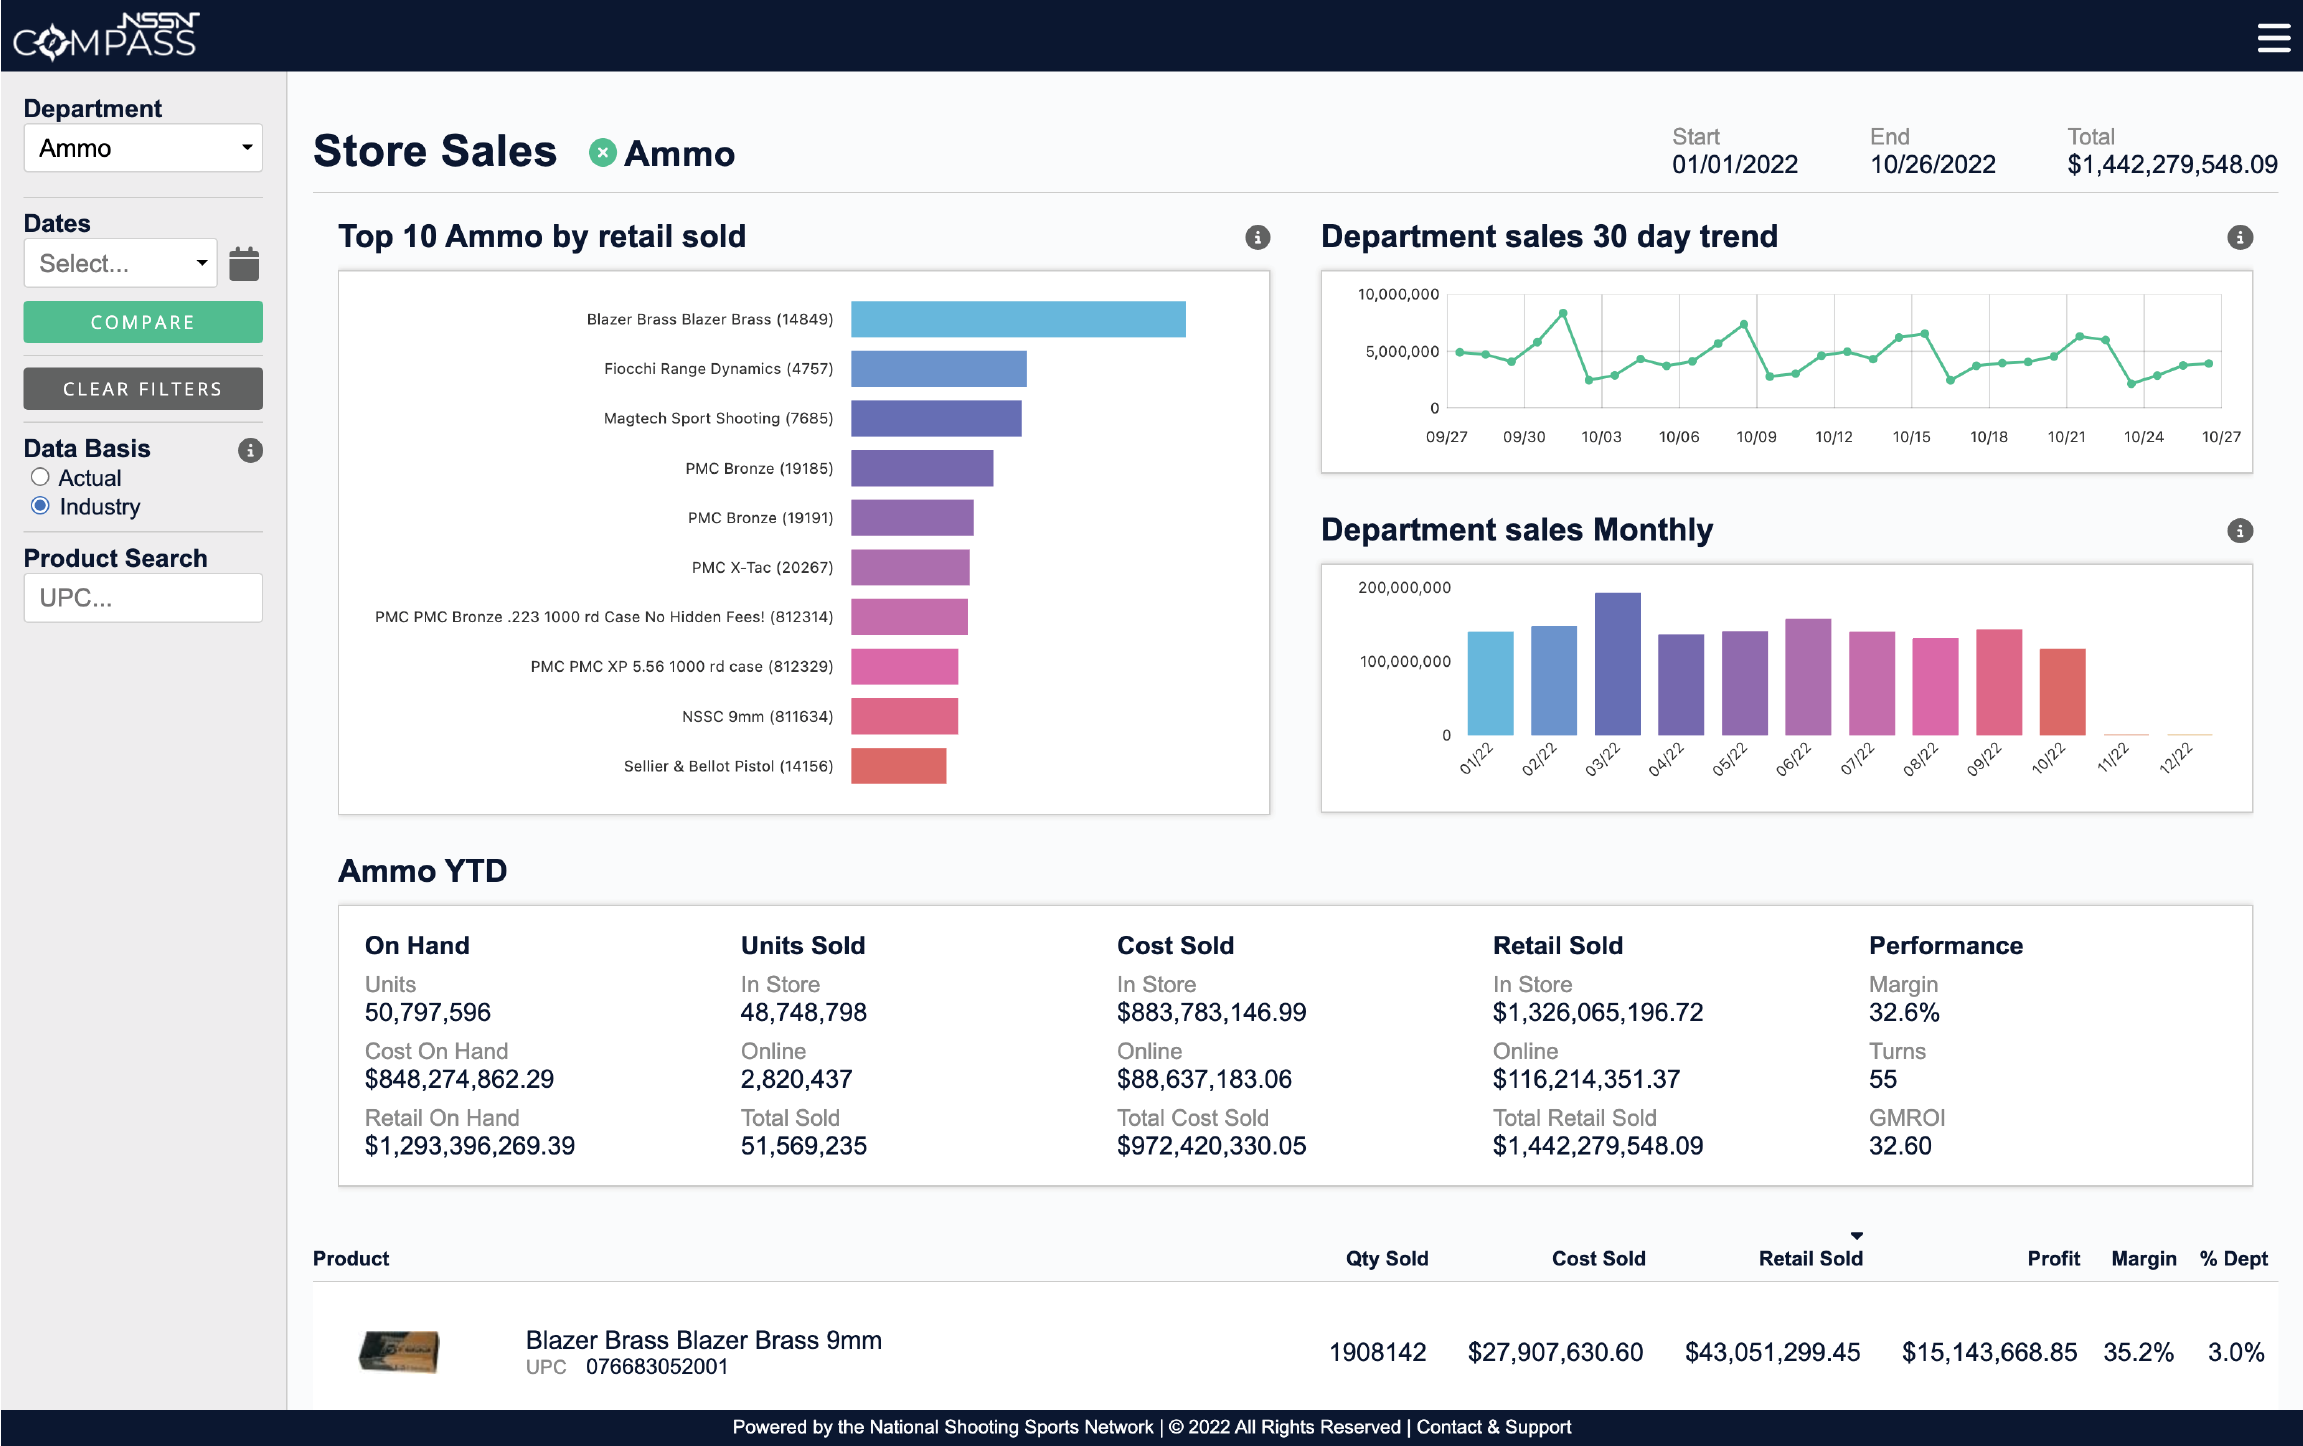Open the Dates Select dropdown
The width and height of the screenshot is (2303, 1446).
(120, 263)
